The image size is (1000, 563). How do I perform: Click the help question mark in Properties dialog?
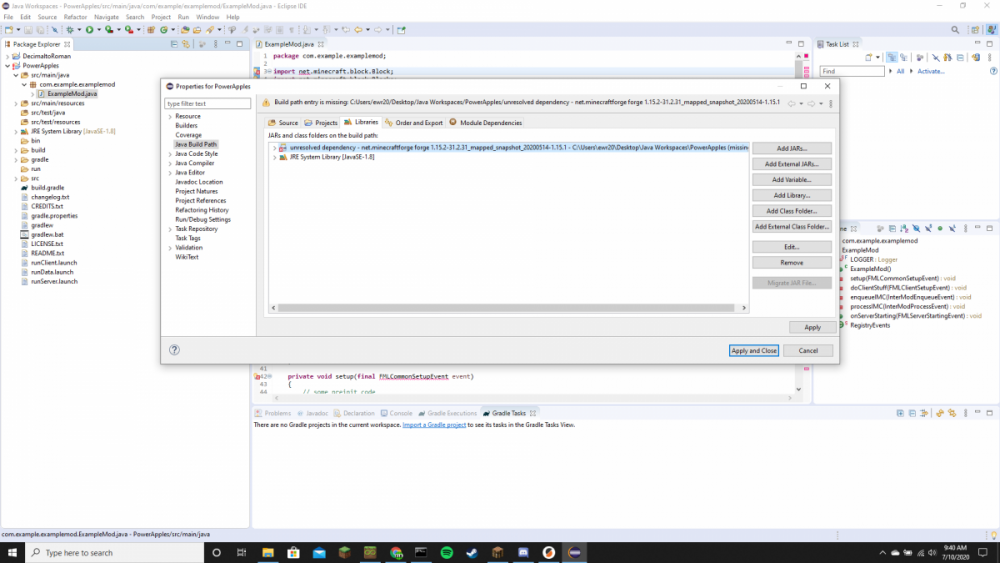click(174, 349)
